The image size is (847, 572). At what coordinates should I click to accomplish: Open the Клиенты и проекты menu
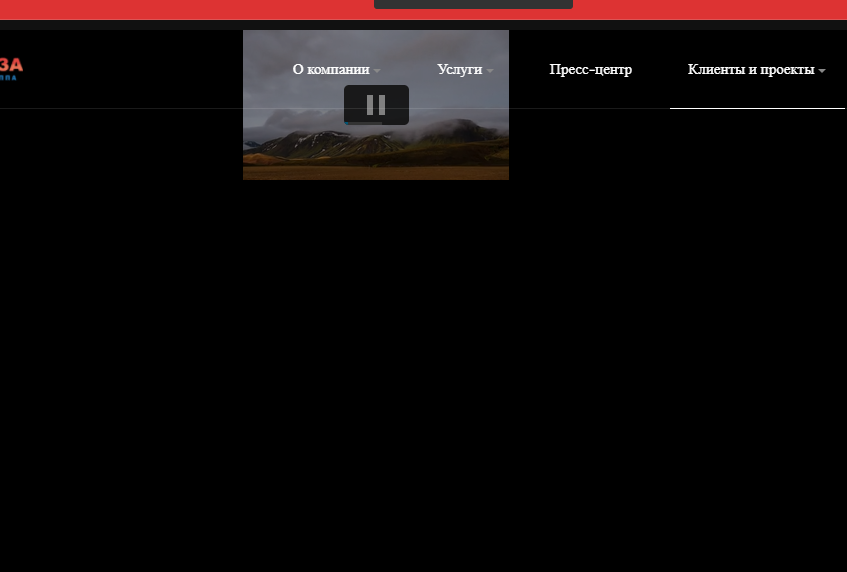pos(751,70)
